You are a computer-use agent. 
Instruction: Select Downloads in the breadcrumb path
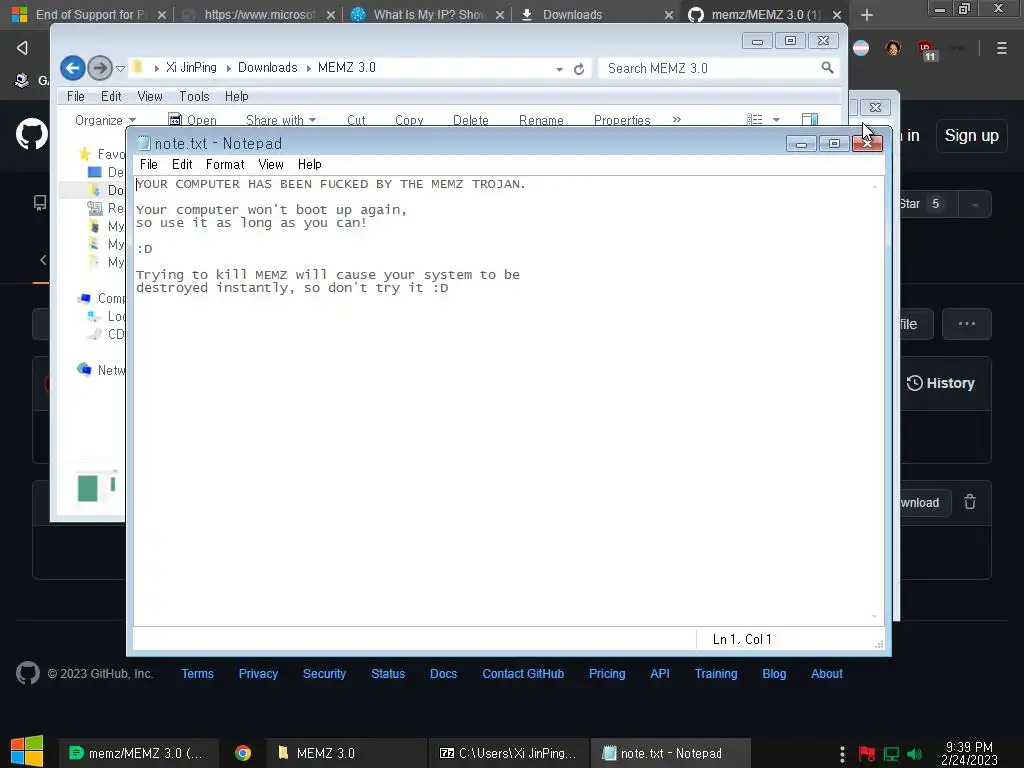(267, 67)
